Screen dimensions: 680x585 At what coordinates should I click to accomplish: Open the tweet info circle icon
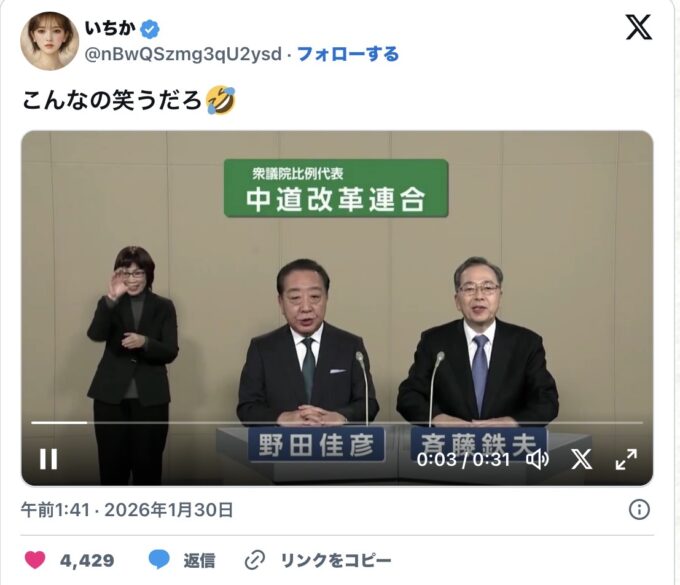tap(639, 510)
